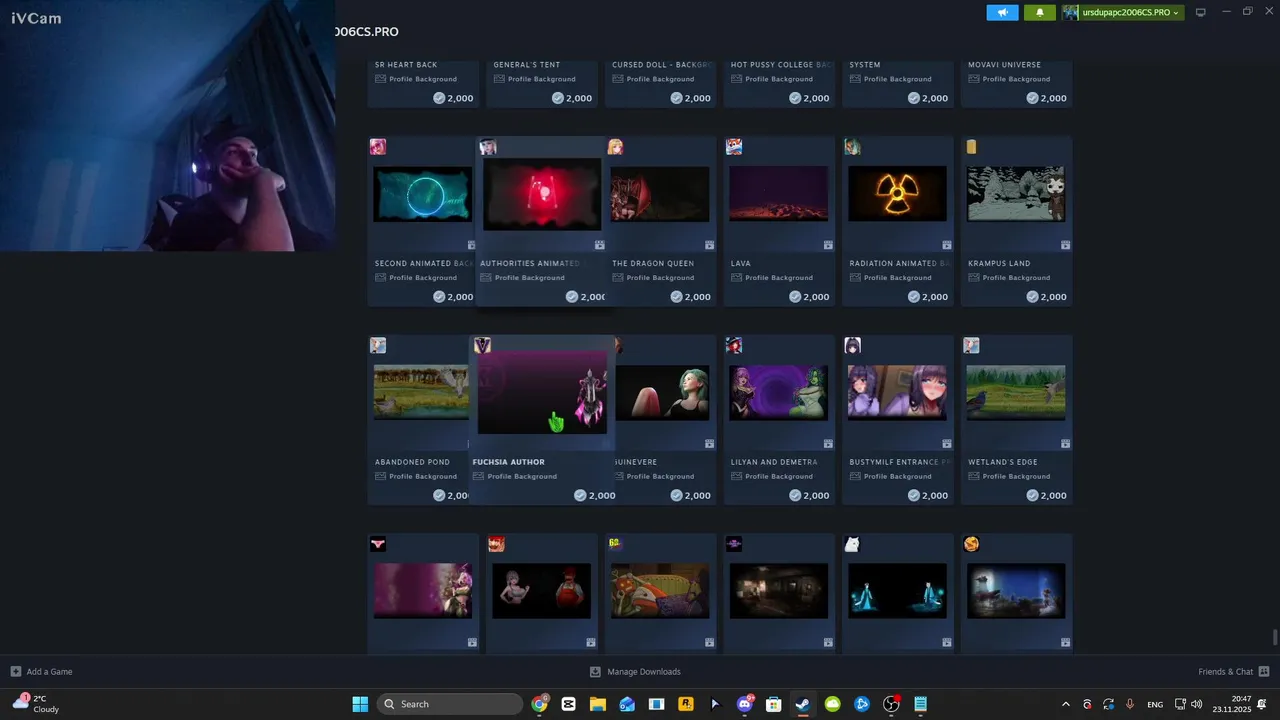Click the game icon on The Dragon Queen card

pos(615,147)
